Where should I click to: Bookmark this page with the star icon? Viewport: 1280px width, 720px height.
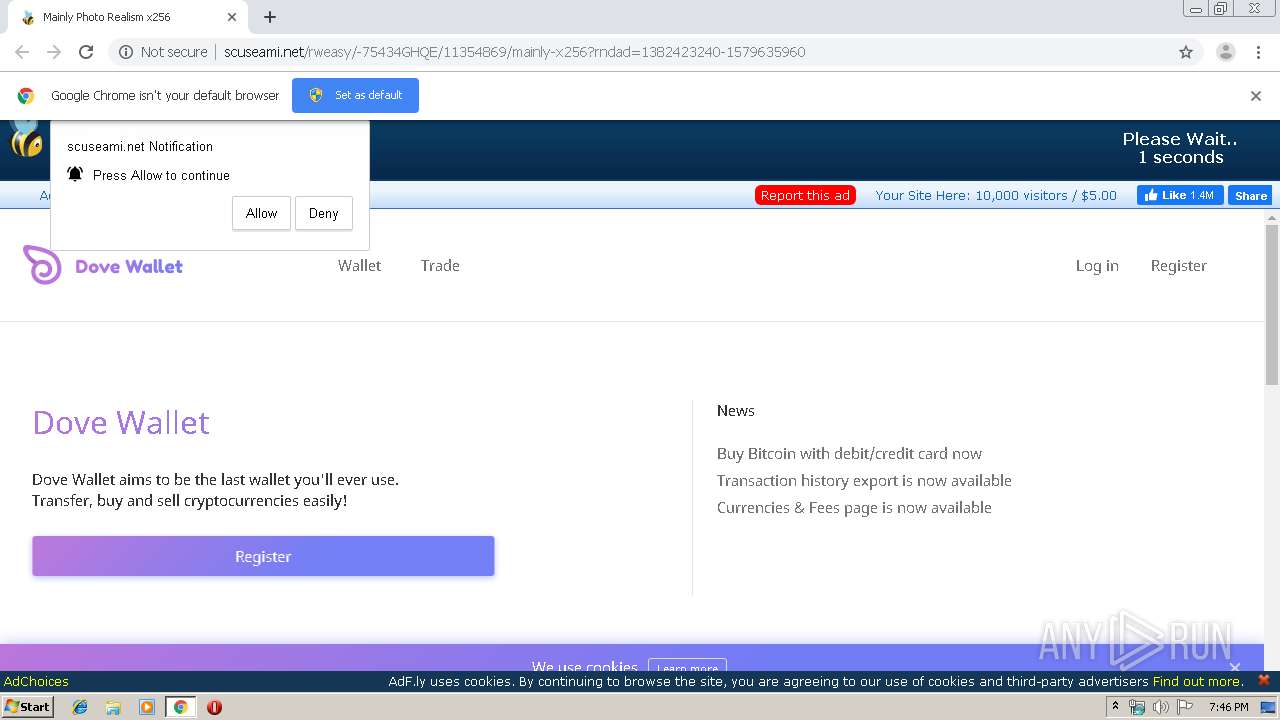coord(1186,52)
